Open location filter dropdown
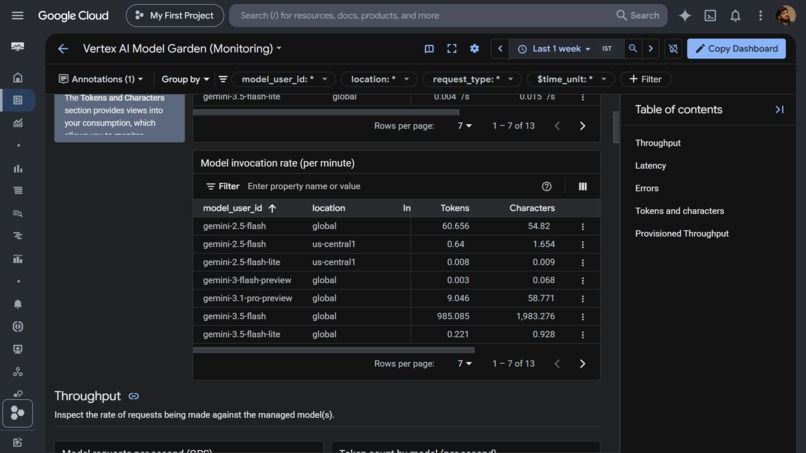 pyautogui.click(x=379, y=79)
